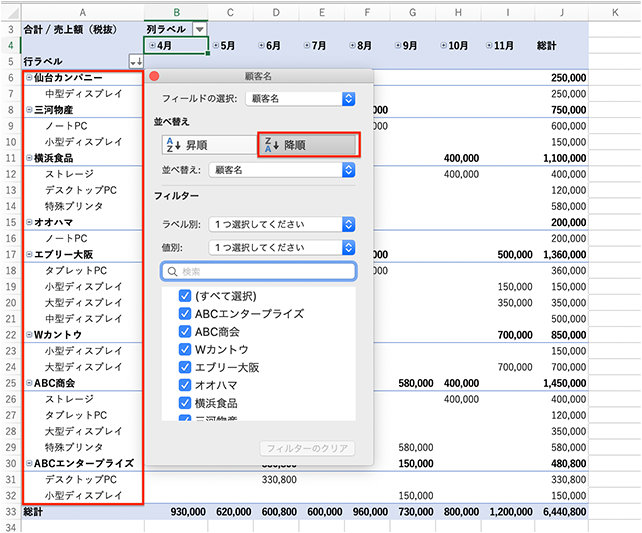Viewport: 642px width, 533px height.
Task: Open the 行ラベル sort filter button
Action: click(x=136, y=62)
